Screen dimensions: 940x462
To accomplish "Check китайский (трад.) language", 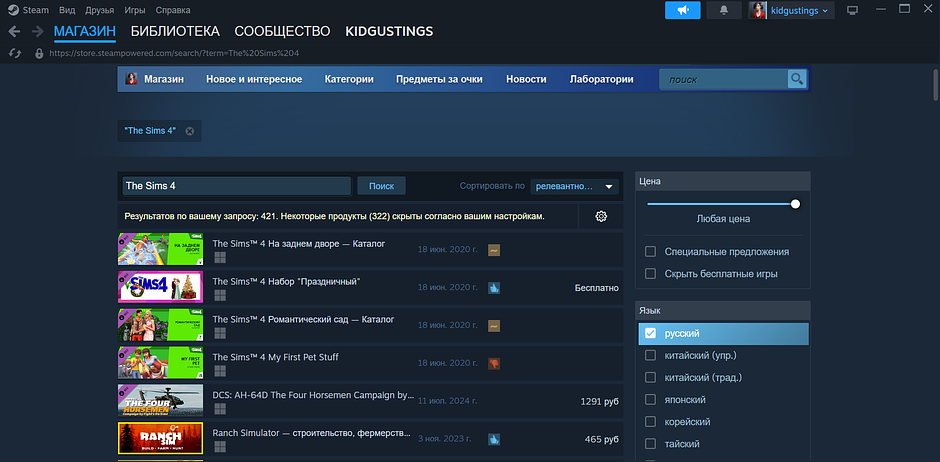I will [x=650, y=378].
